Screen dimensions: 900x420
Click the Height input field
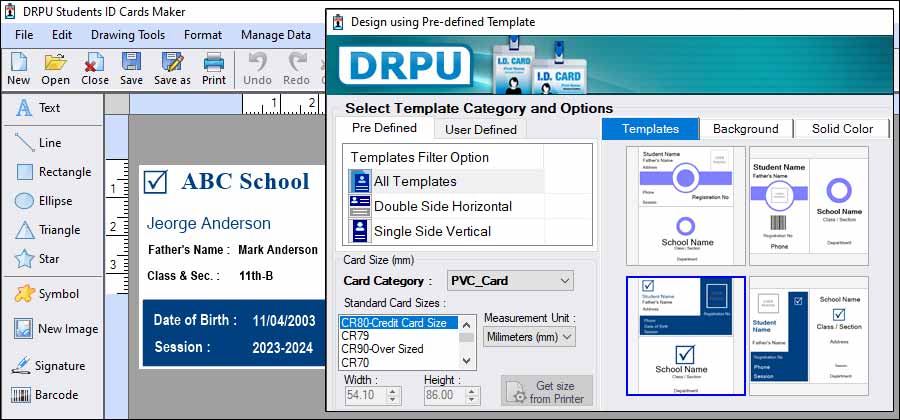[445, 395]
